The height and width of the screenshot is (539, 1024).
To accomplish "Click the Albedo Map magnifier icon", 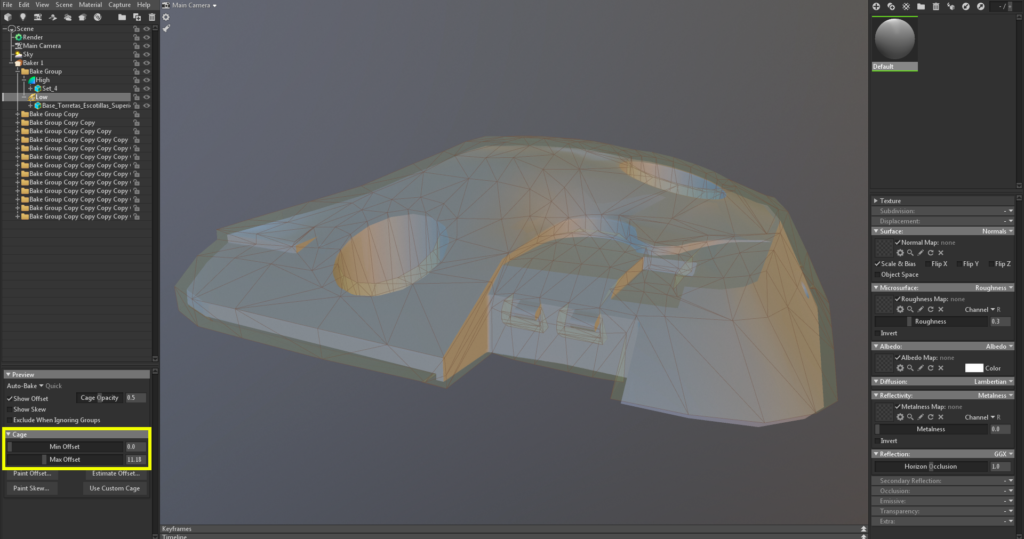I will [910, 368].
